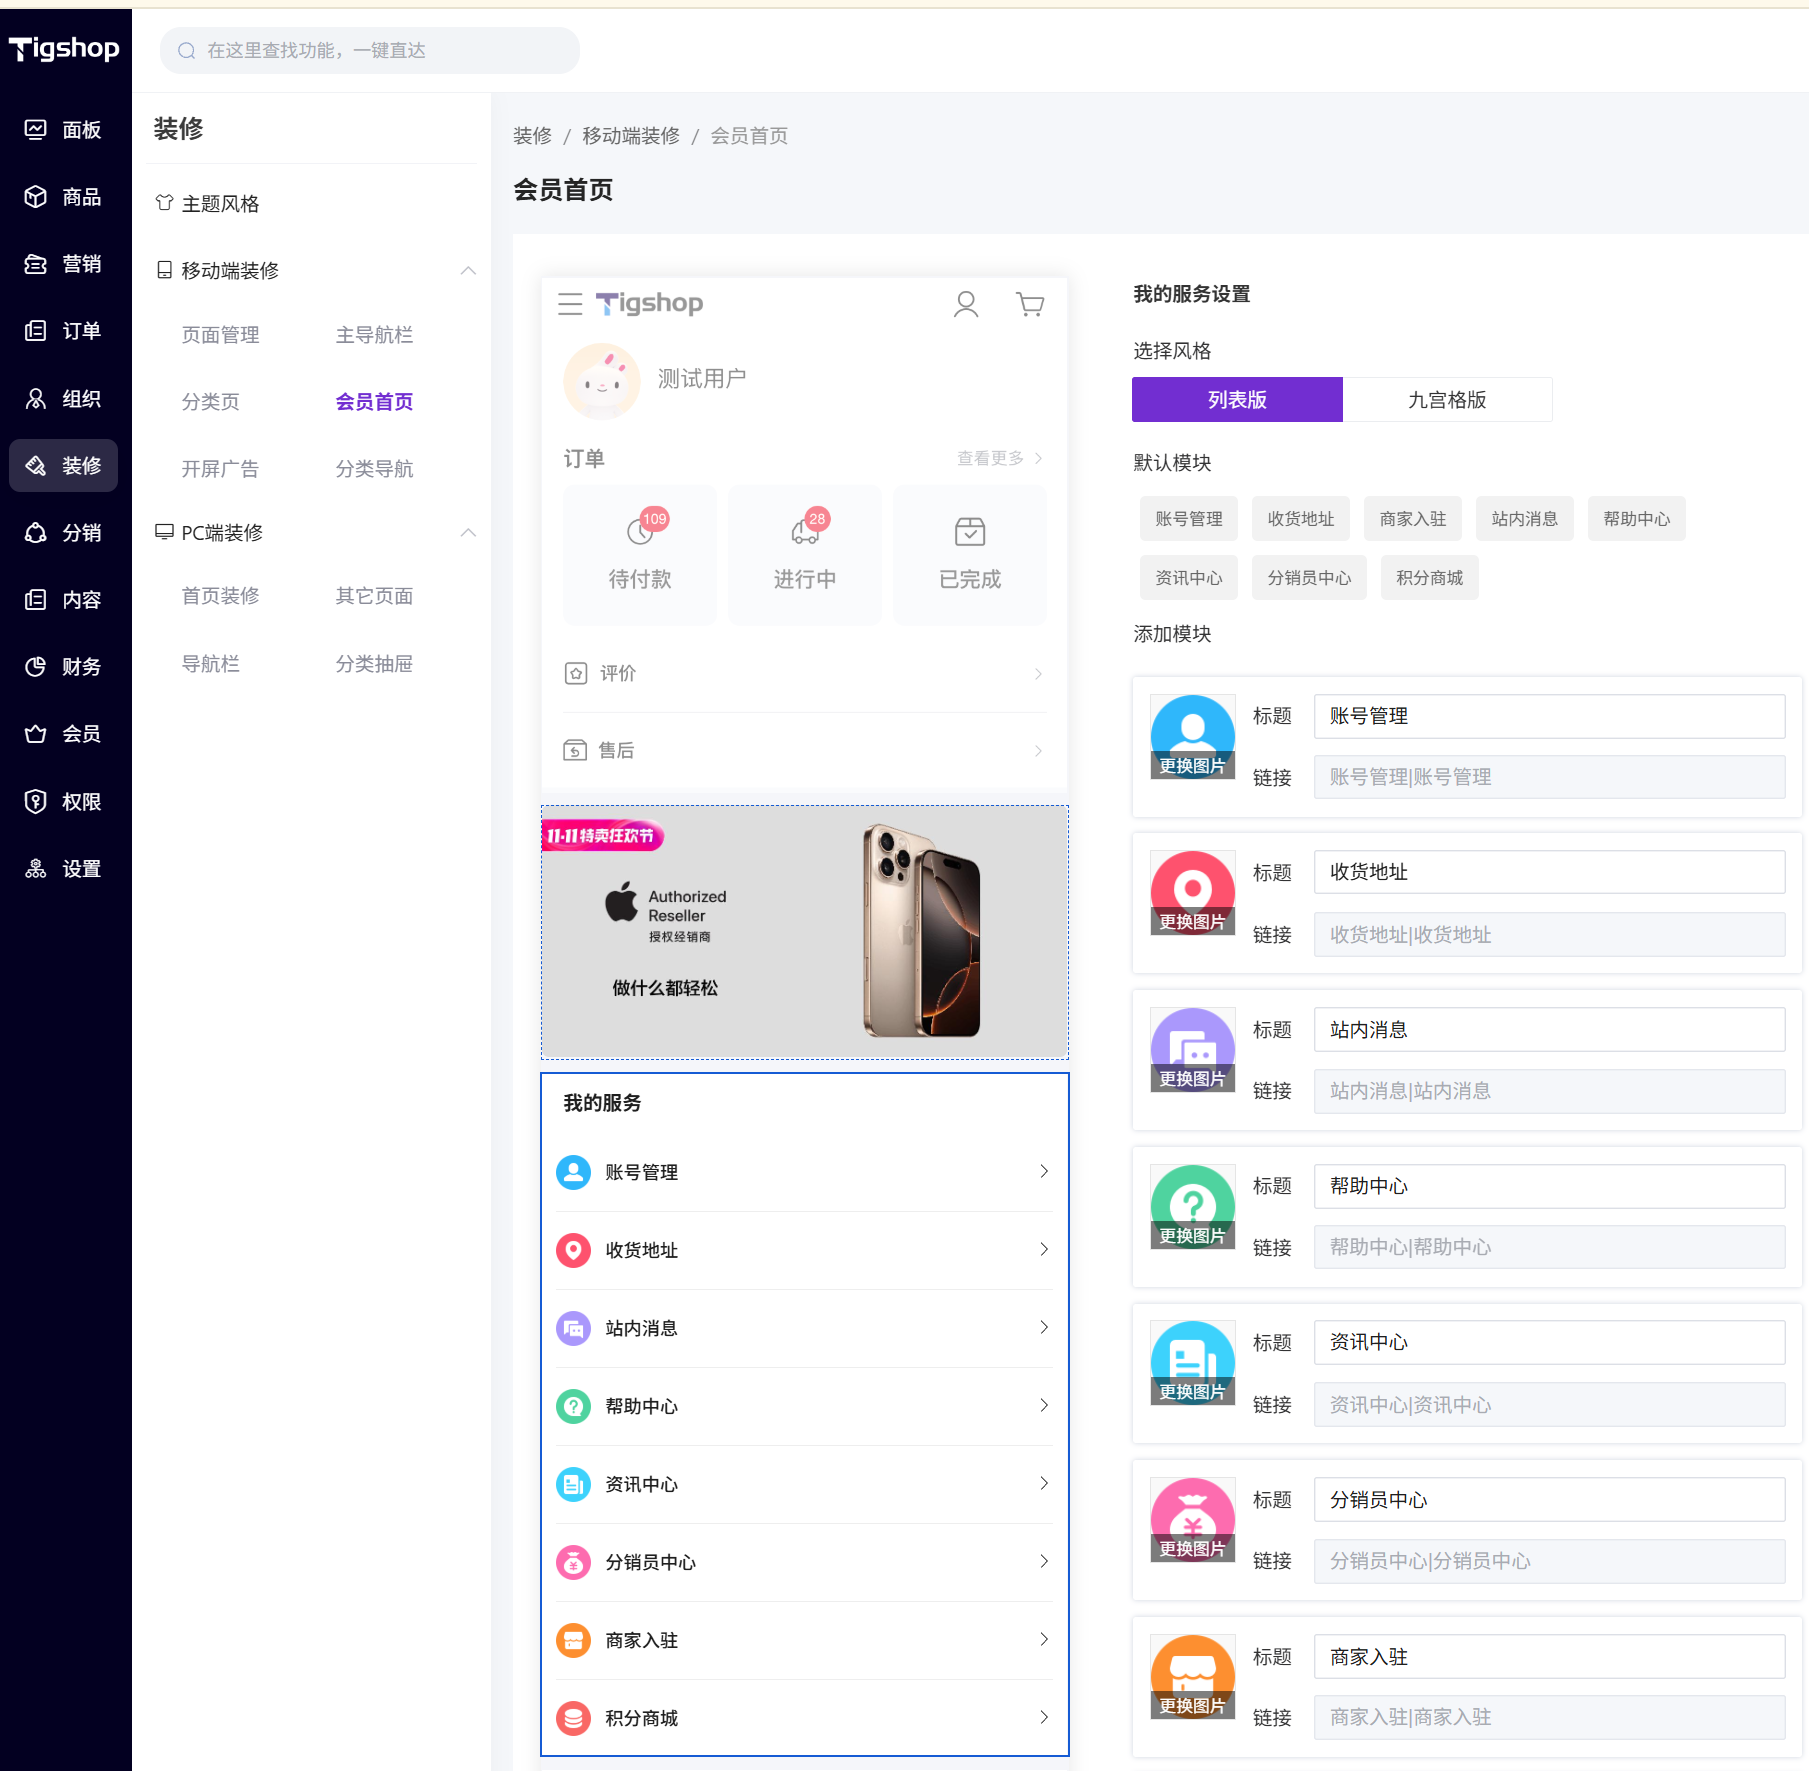Click the shopping cart icon in preview
Viewport: 1809px width, 1771px height.
click(1029, 304)
